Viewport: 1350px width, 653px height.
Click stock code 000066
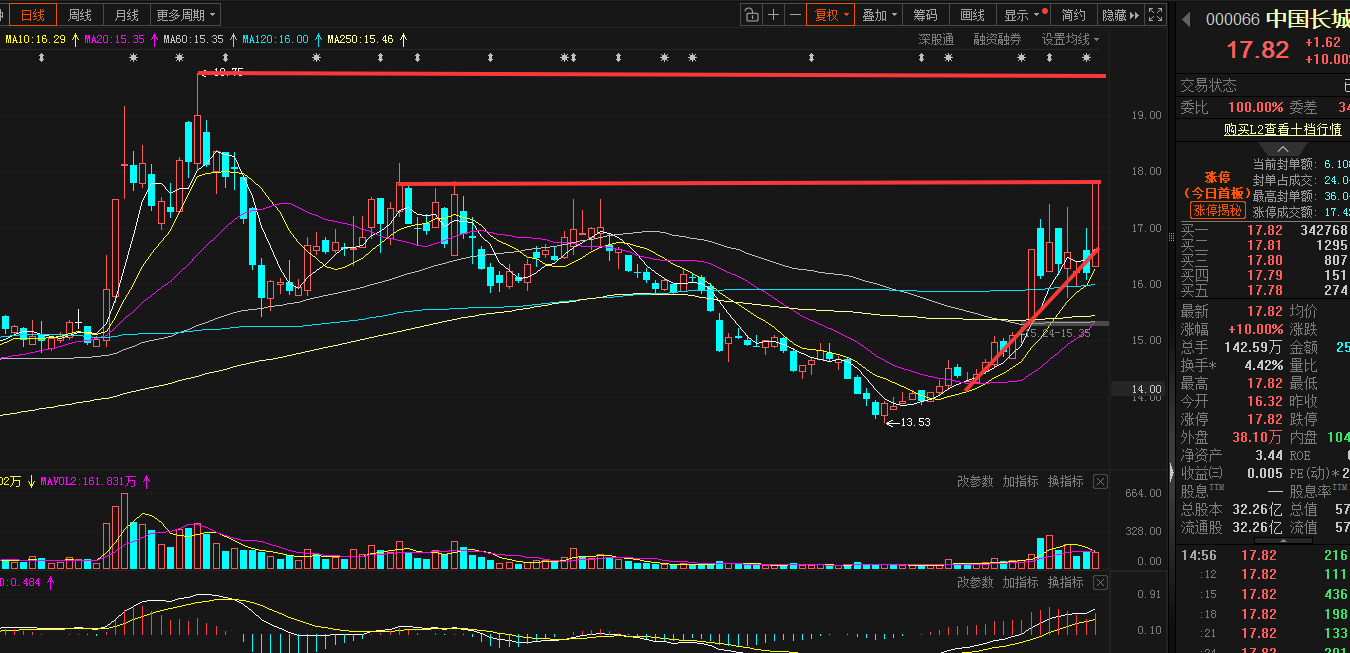1232,20
